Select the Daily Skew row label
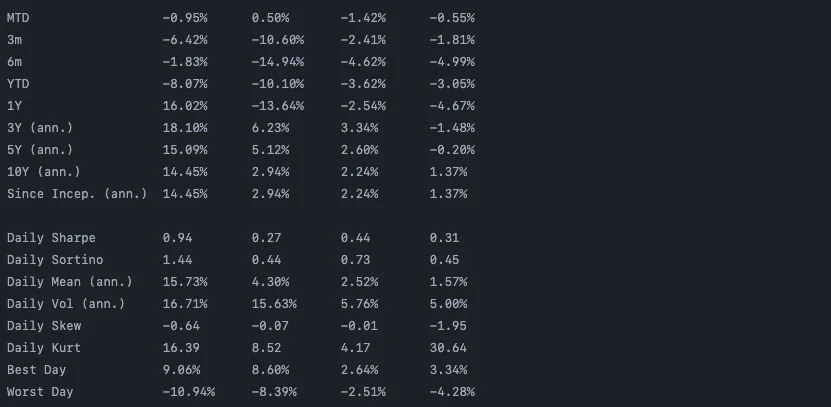Screen dimensions: 831x407 coord(44,326)
